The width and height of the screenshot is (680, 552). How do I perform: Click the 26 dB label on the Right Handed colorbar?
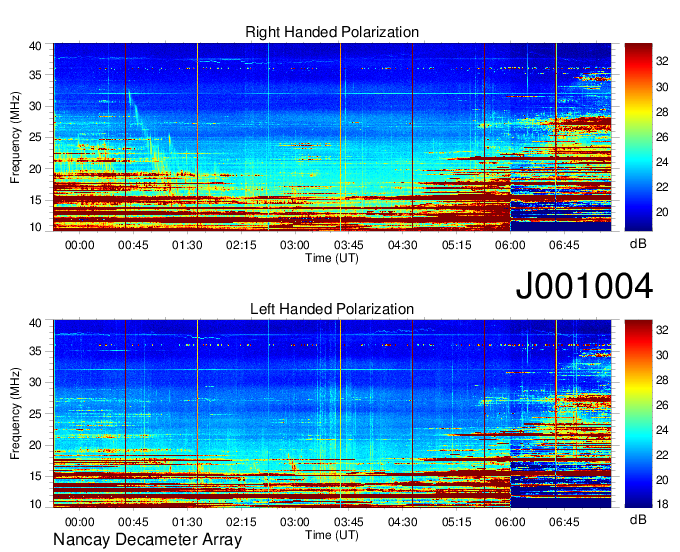(x=662, y=137)
